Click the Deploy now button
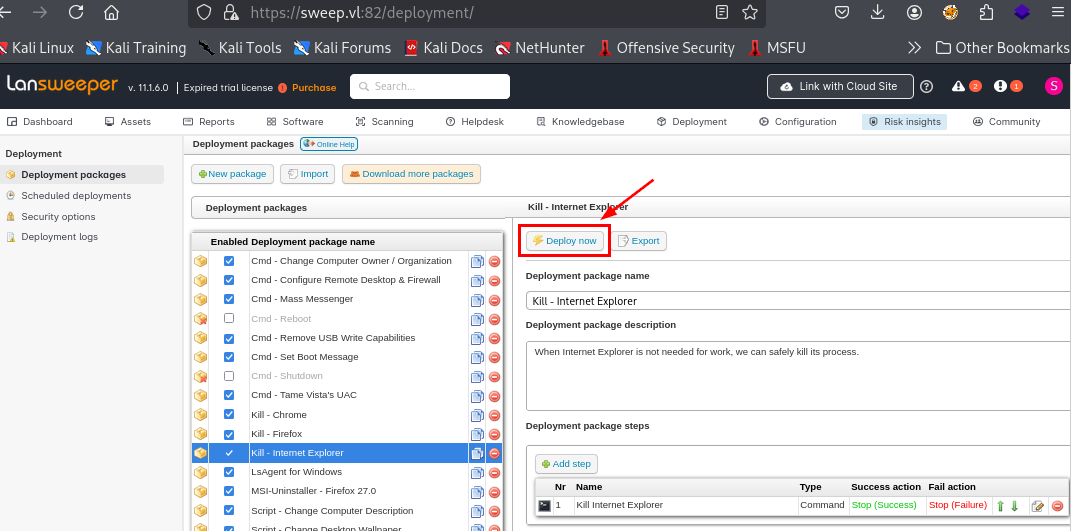The image size is (1071, 531). (x=565, y=241)
